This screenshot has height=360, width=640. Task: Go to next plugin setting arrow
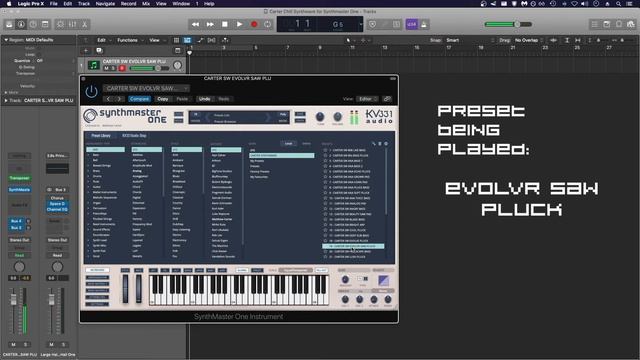119,99
